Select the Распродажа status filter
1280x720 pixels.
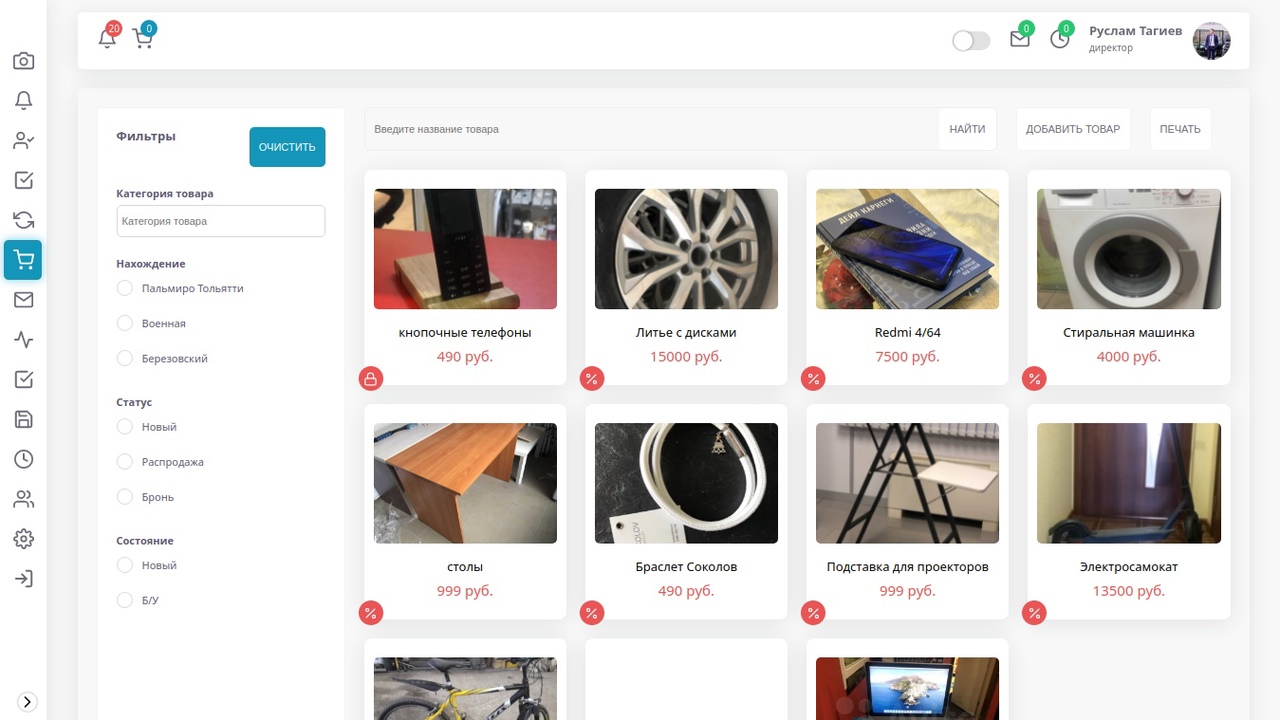click(125, 462)
